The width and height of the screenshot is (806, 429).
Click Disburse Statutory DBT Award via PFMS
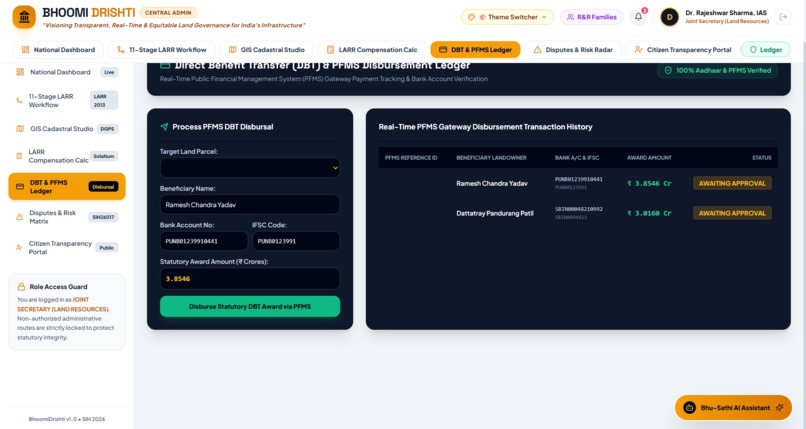click(250, 306)
